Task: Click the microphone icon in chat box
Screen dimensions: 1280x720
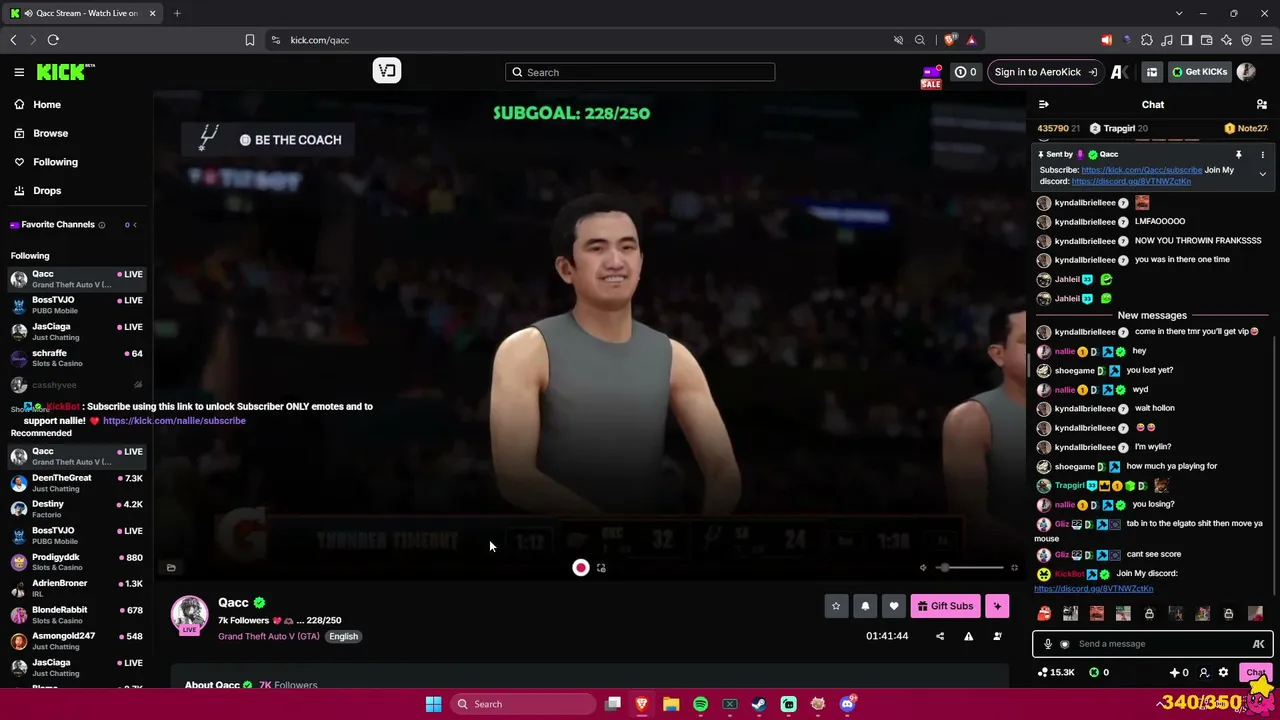Action: click(1048, 644)
